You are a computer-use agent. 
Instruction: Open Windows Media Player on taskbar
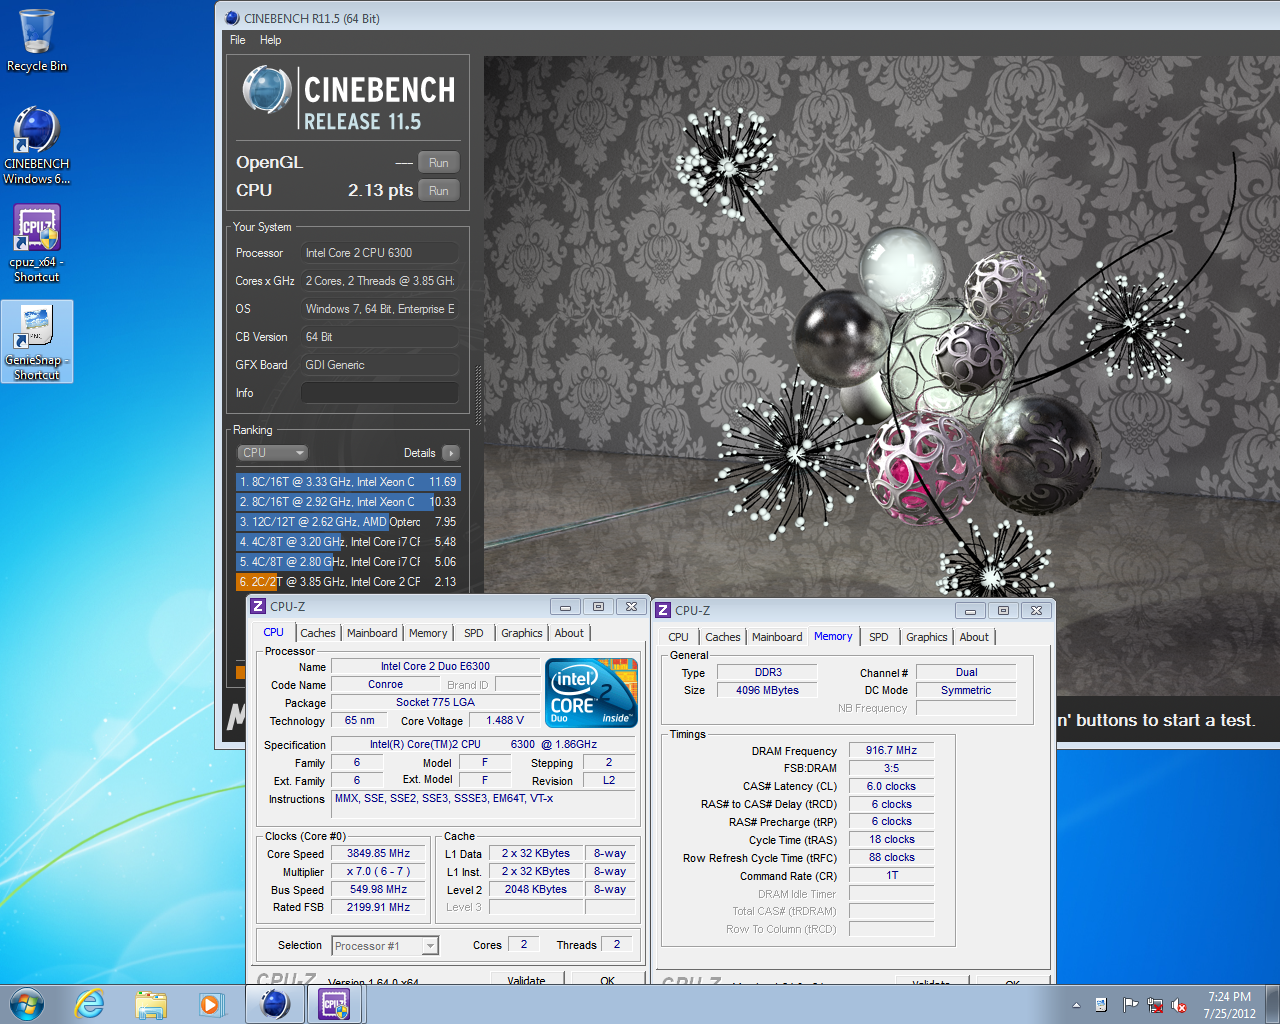tap(211, 1004)
